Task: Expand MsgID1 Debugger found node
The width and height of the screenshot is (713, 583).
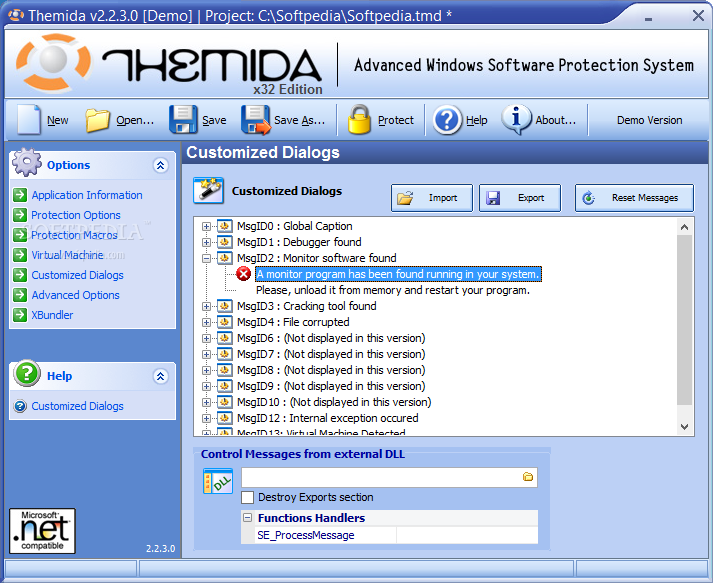Action: pyautogui.click(x=206, y=242)
